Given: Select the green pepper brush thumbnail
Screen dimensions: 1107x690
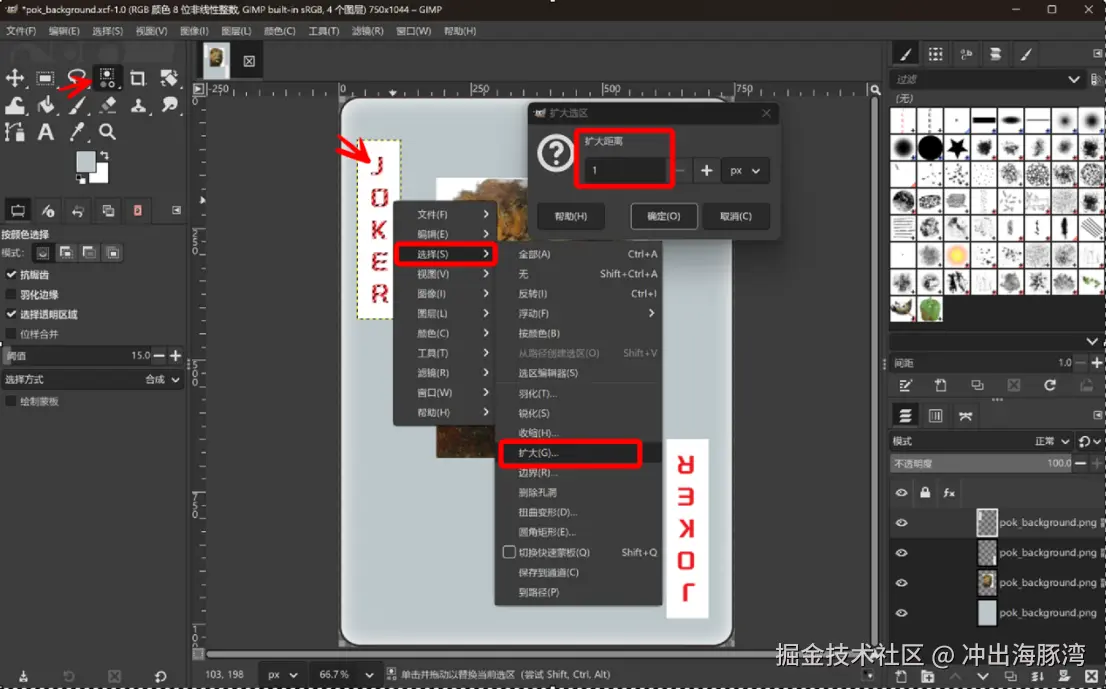Looking at the screenshot, I should 931,309.
